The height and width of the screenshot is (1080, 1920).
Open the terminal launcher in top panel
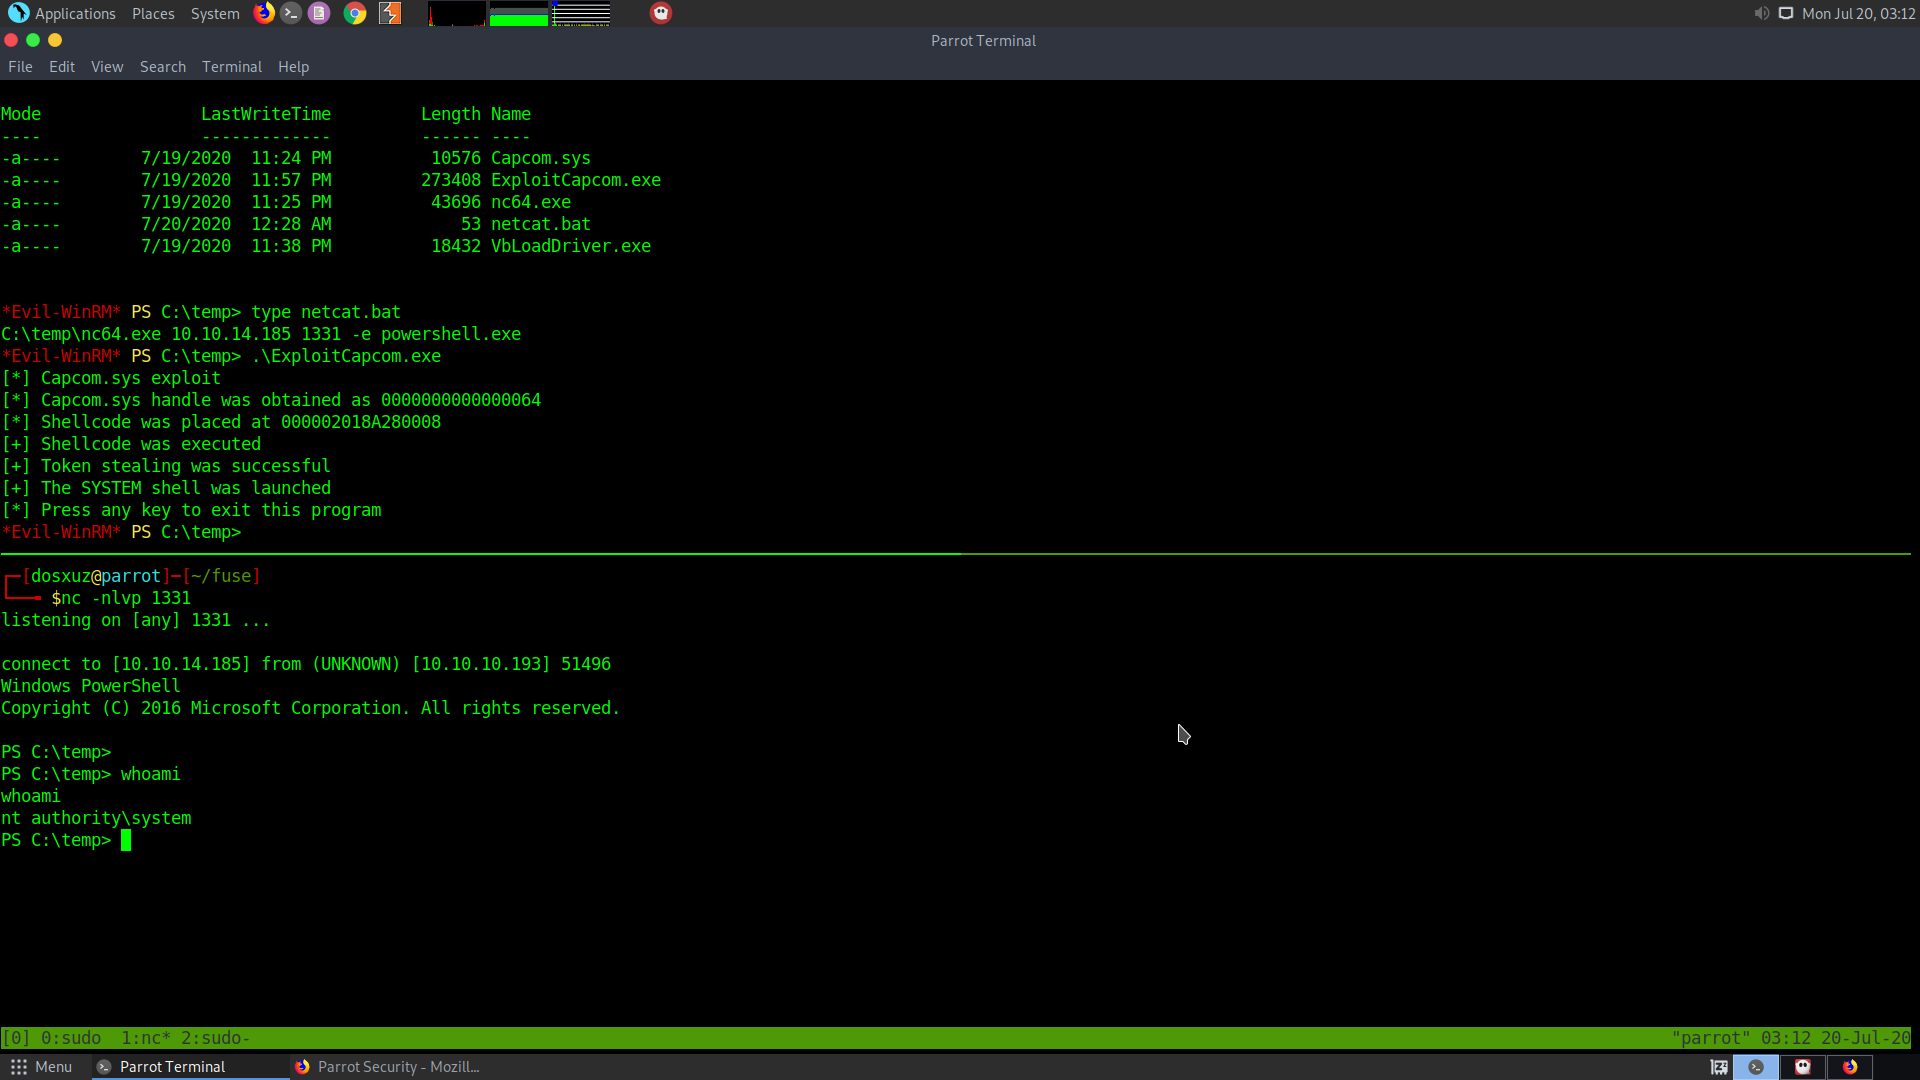(x=291, y=13)
